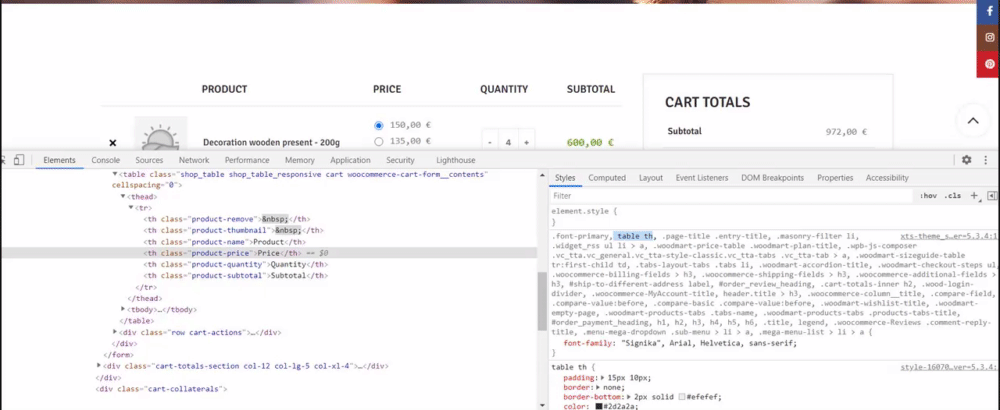Click the #2d2a2a color swatch

pyautogui.click(x=599, y=406)
